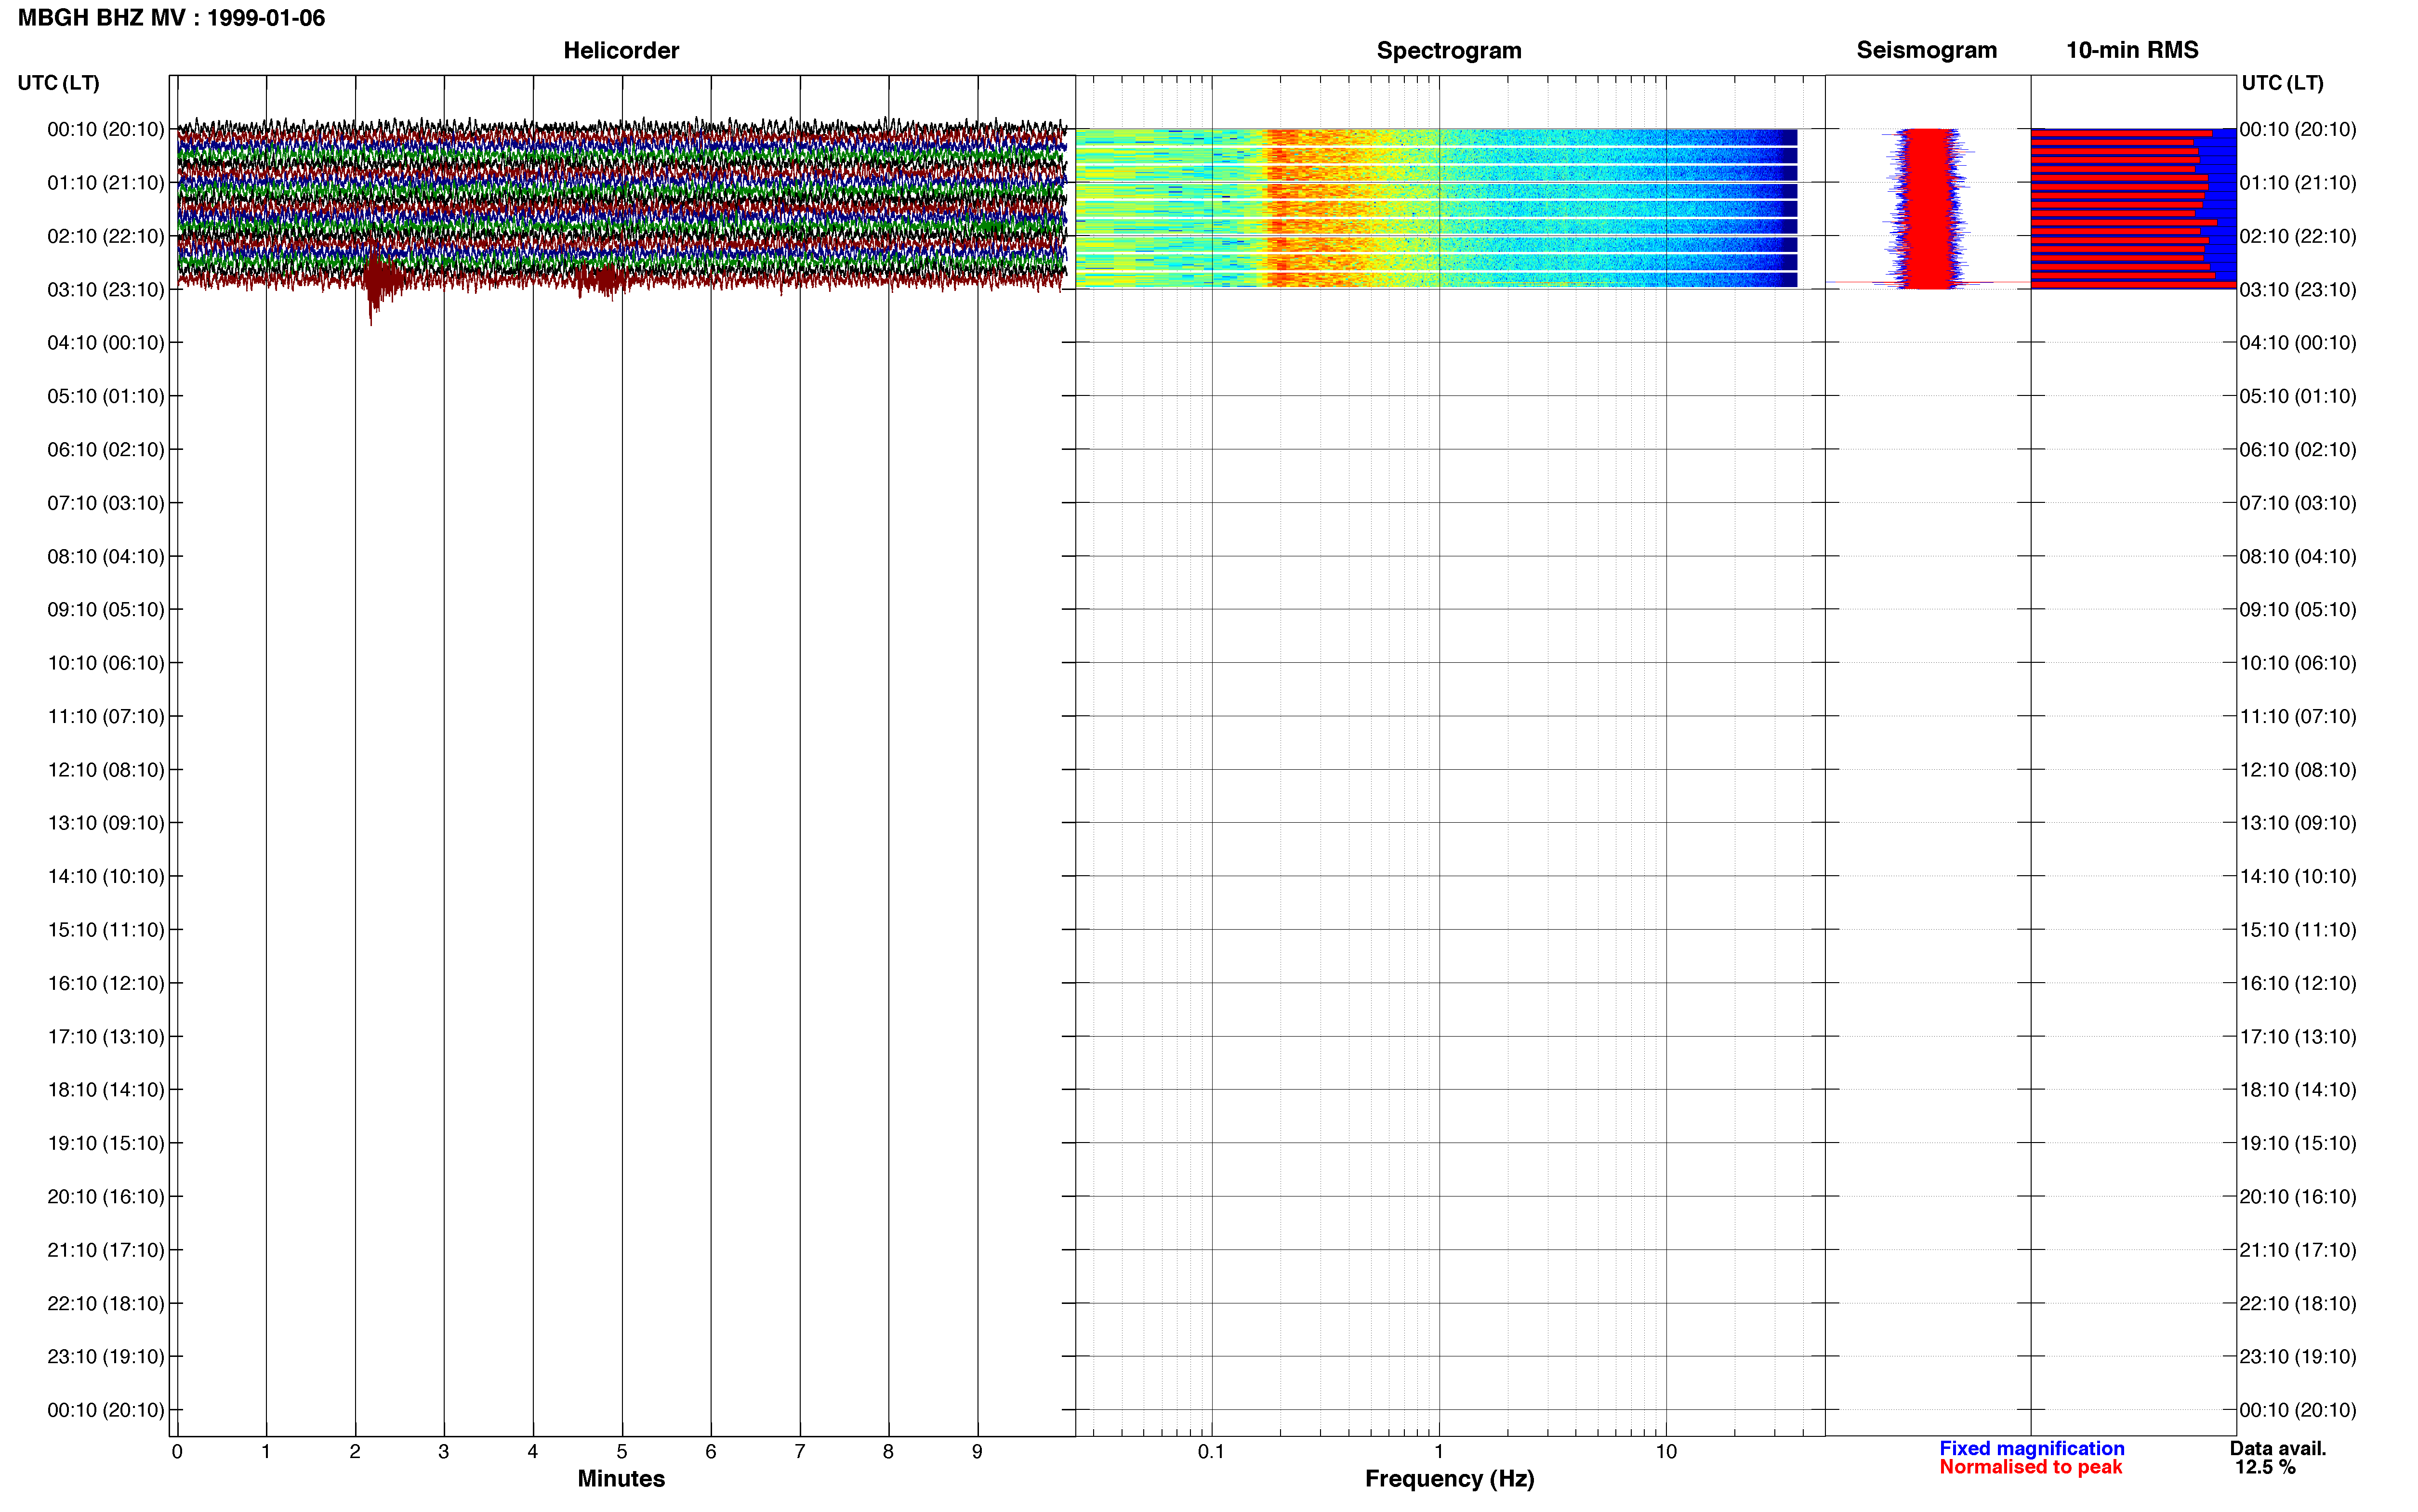The image size is (2418, 1512).
Task: Select the 'Helicorder' panel heading
Action: [621, 50]
